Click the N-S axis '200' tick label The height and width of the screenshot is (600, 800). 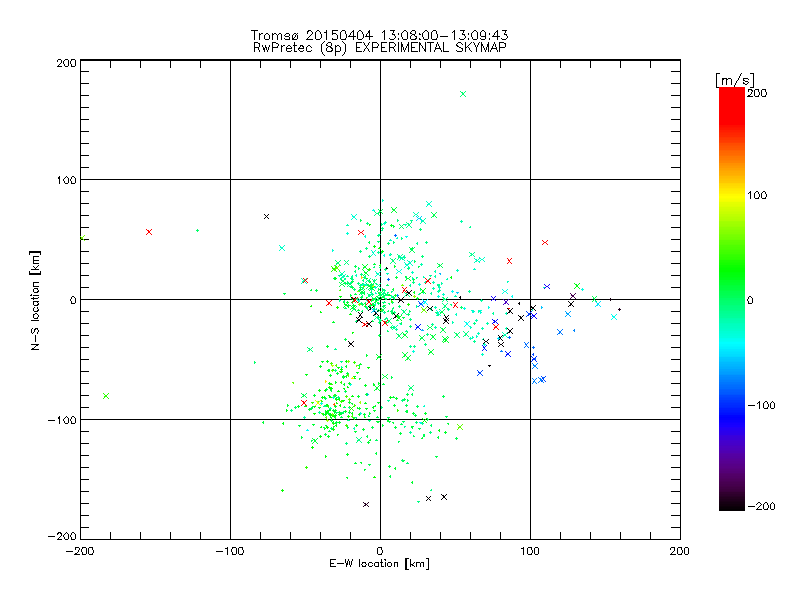(x=66, y=63)
